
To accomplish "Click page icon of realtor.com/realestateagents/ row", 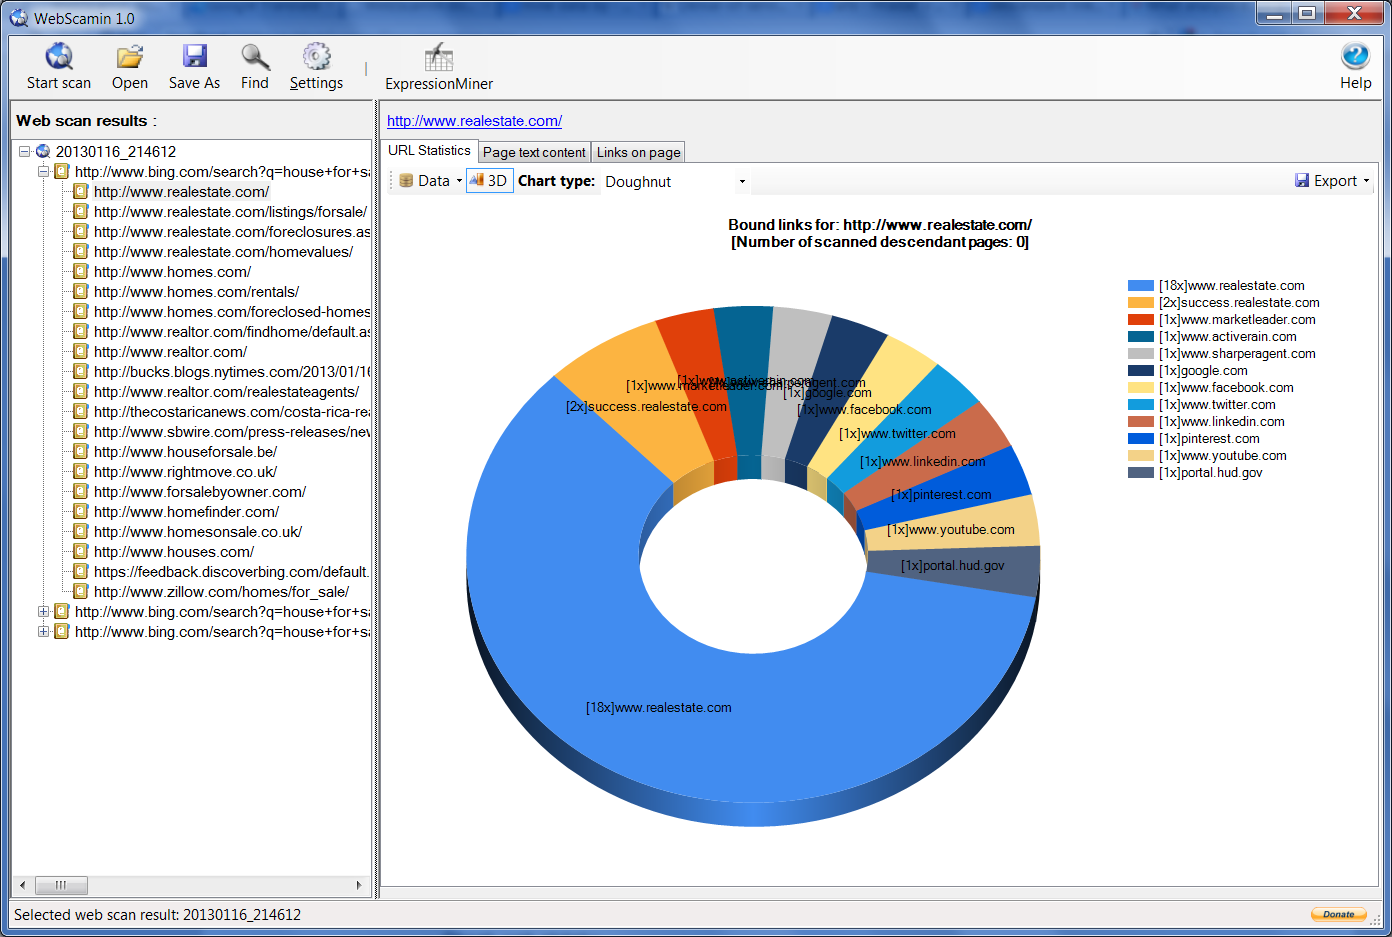I will 81,392.
